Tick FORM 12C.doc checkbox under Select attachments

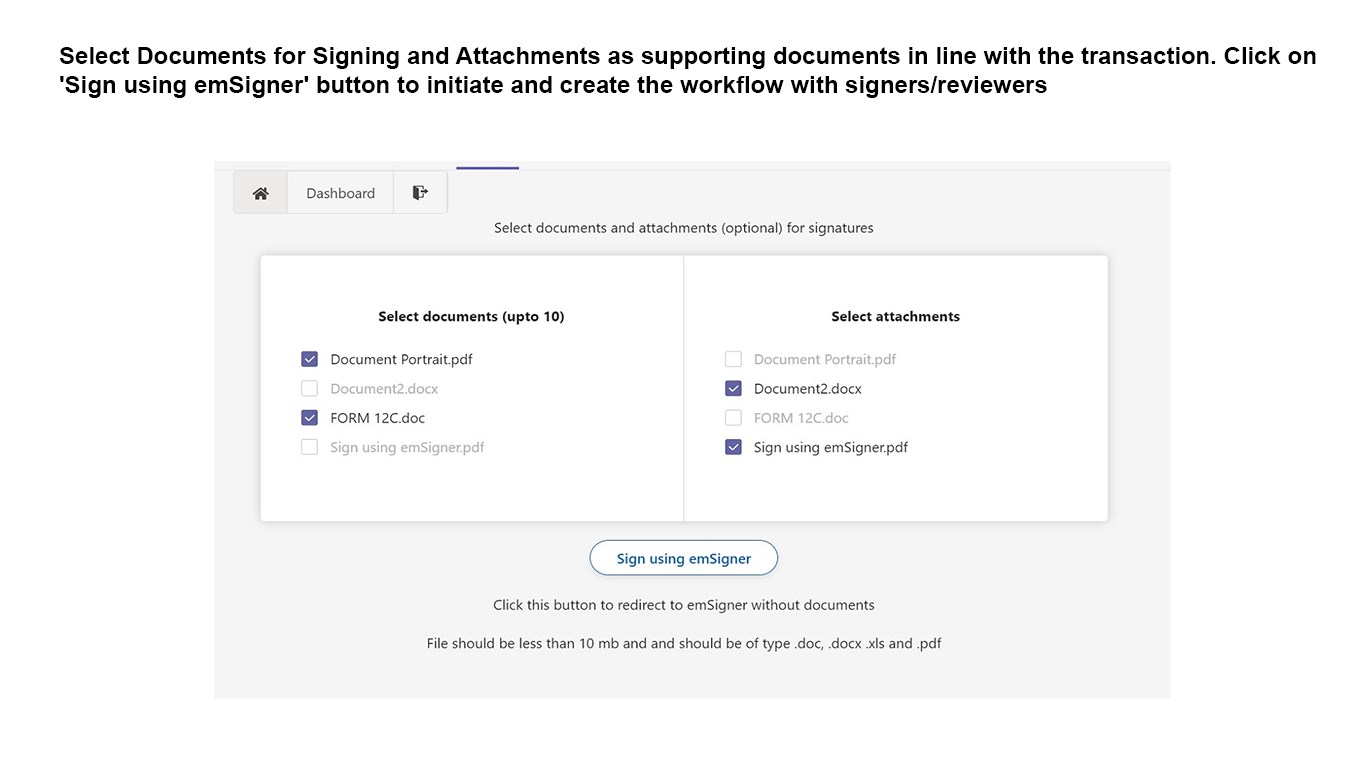click(733, 418)
